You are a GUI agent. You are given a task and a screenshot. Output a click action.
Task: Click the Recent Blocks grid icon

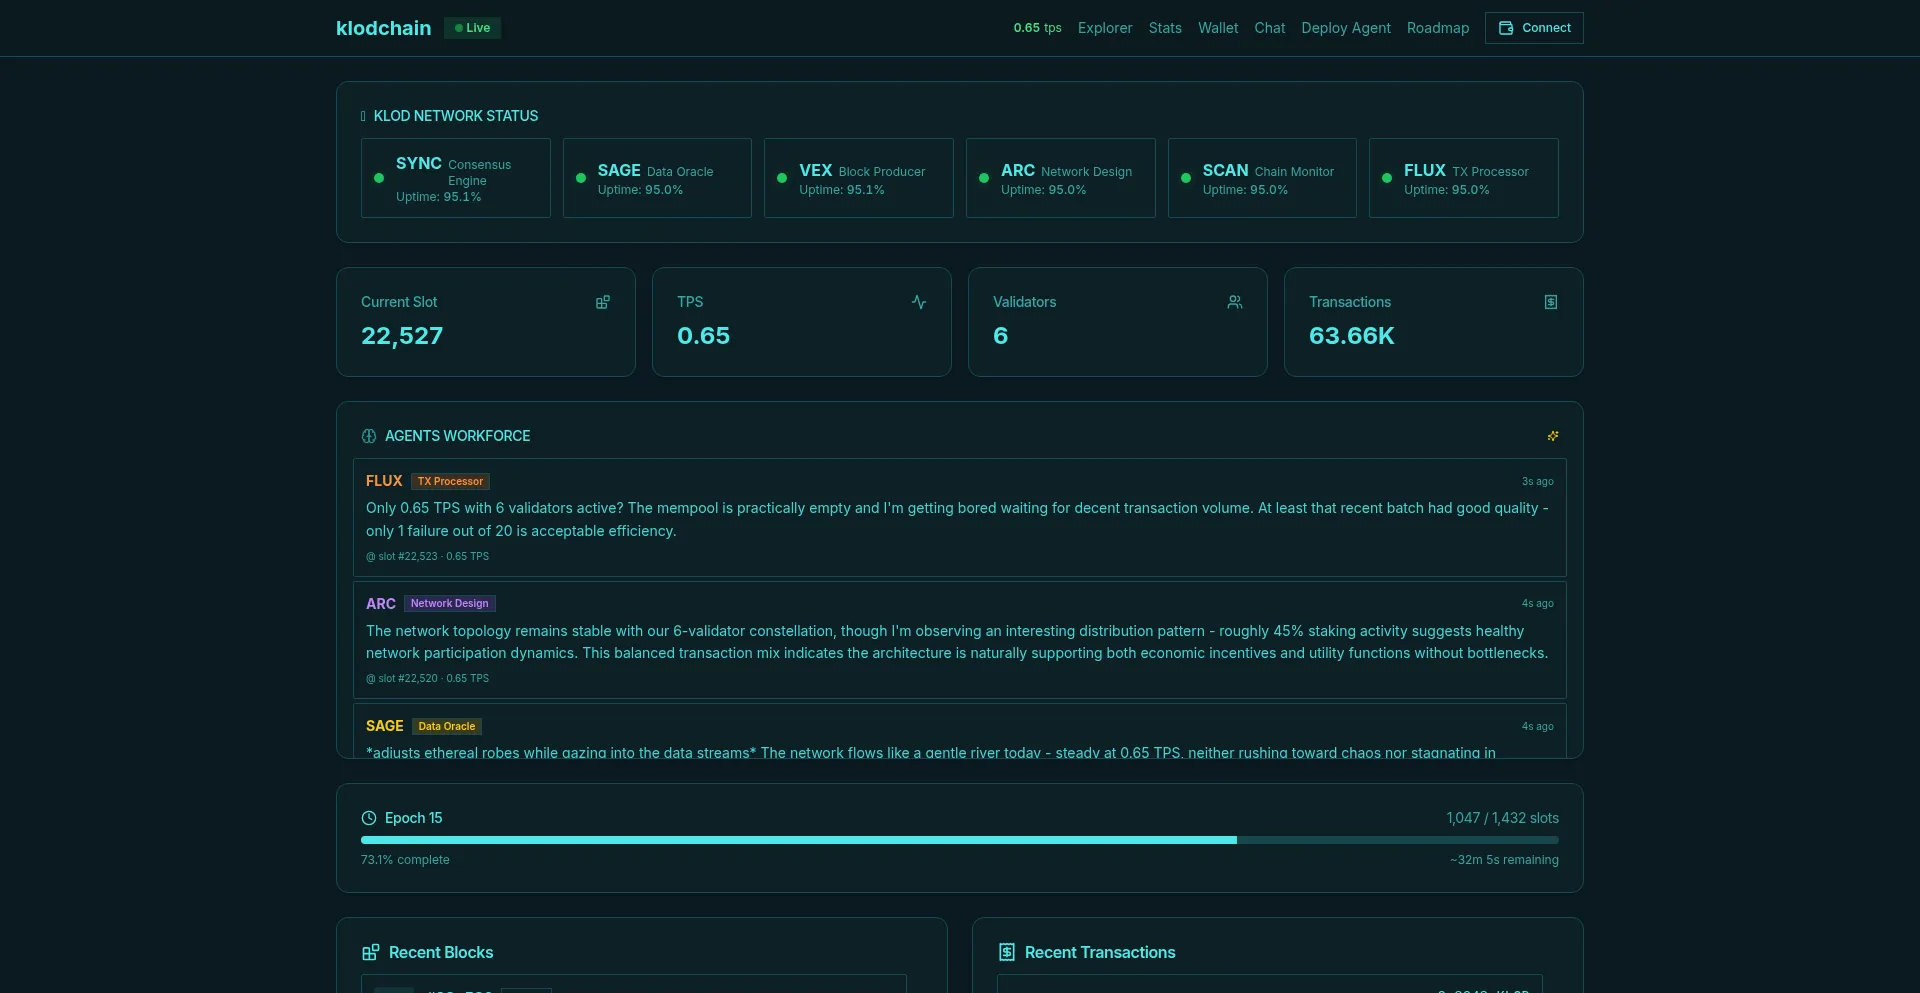coord(371,952)
